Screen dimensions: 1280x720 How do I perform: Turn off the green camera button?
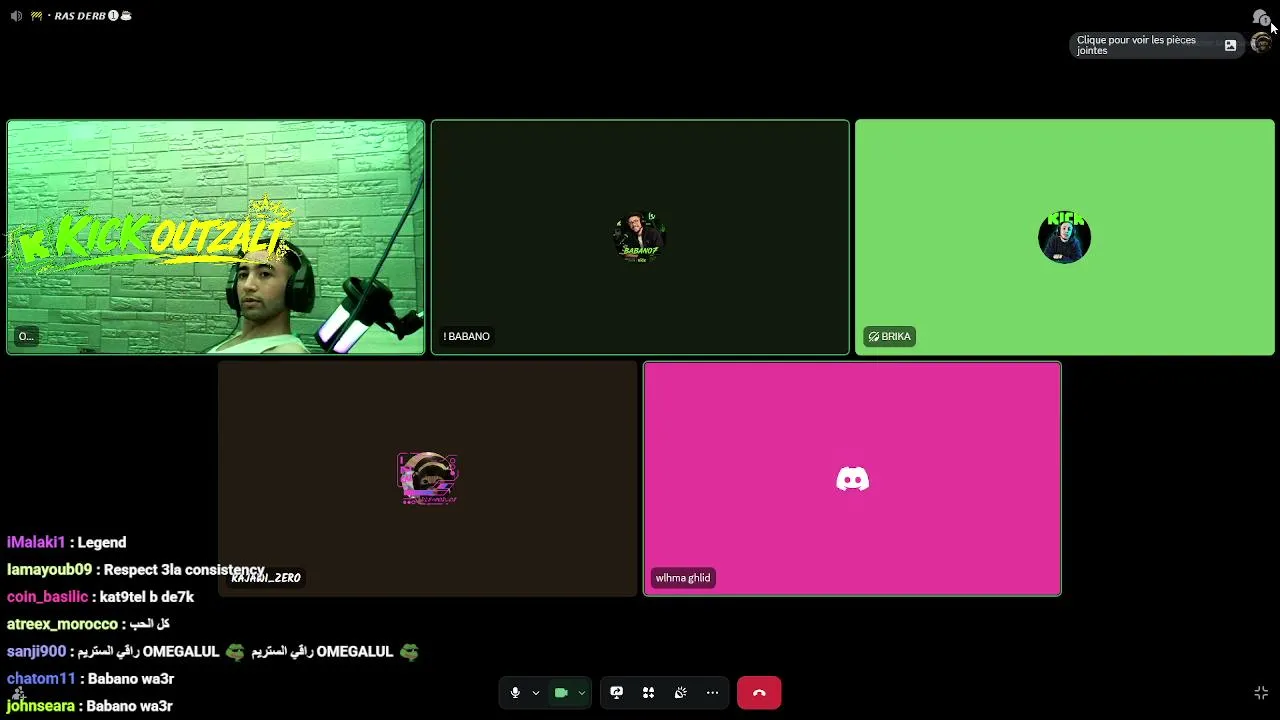click(x=561, y=692)
